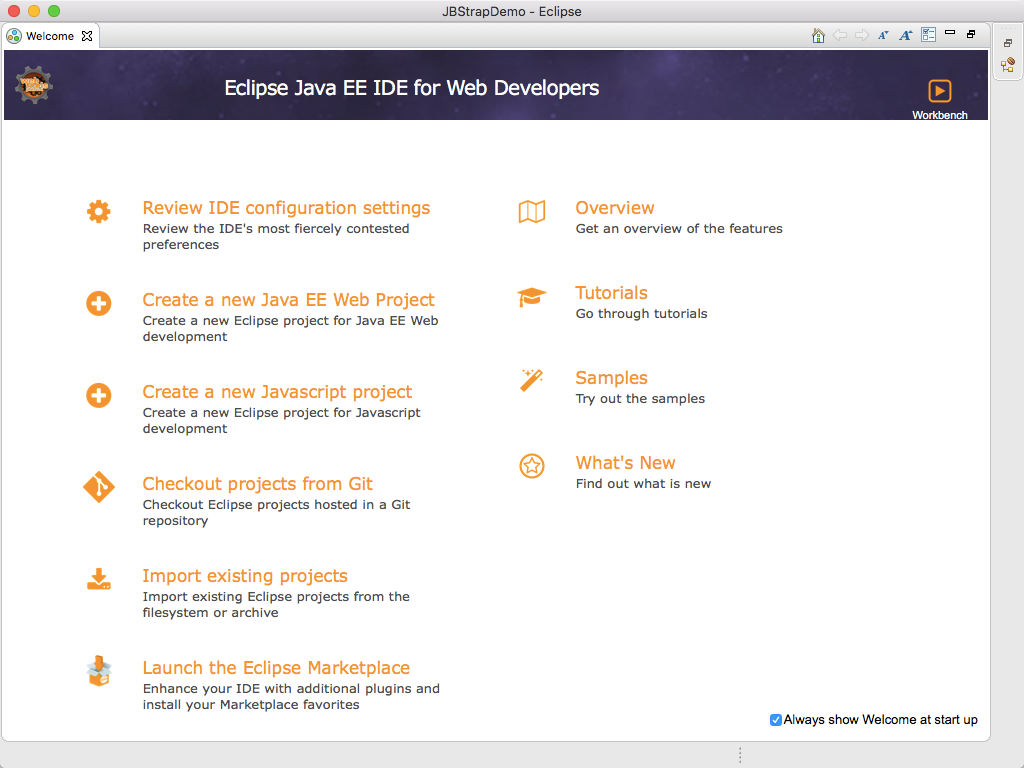Click the Overview open-book icon

click(x=532, y=212)
